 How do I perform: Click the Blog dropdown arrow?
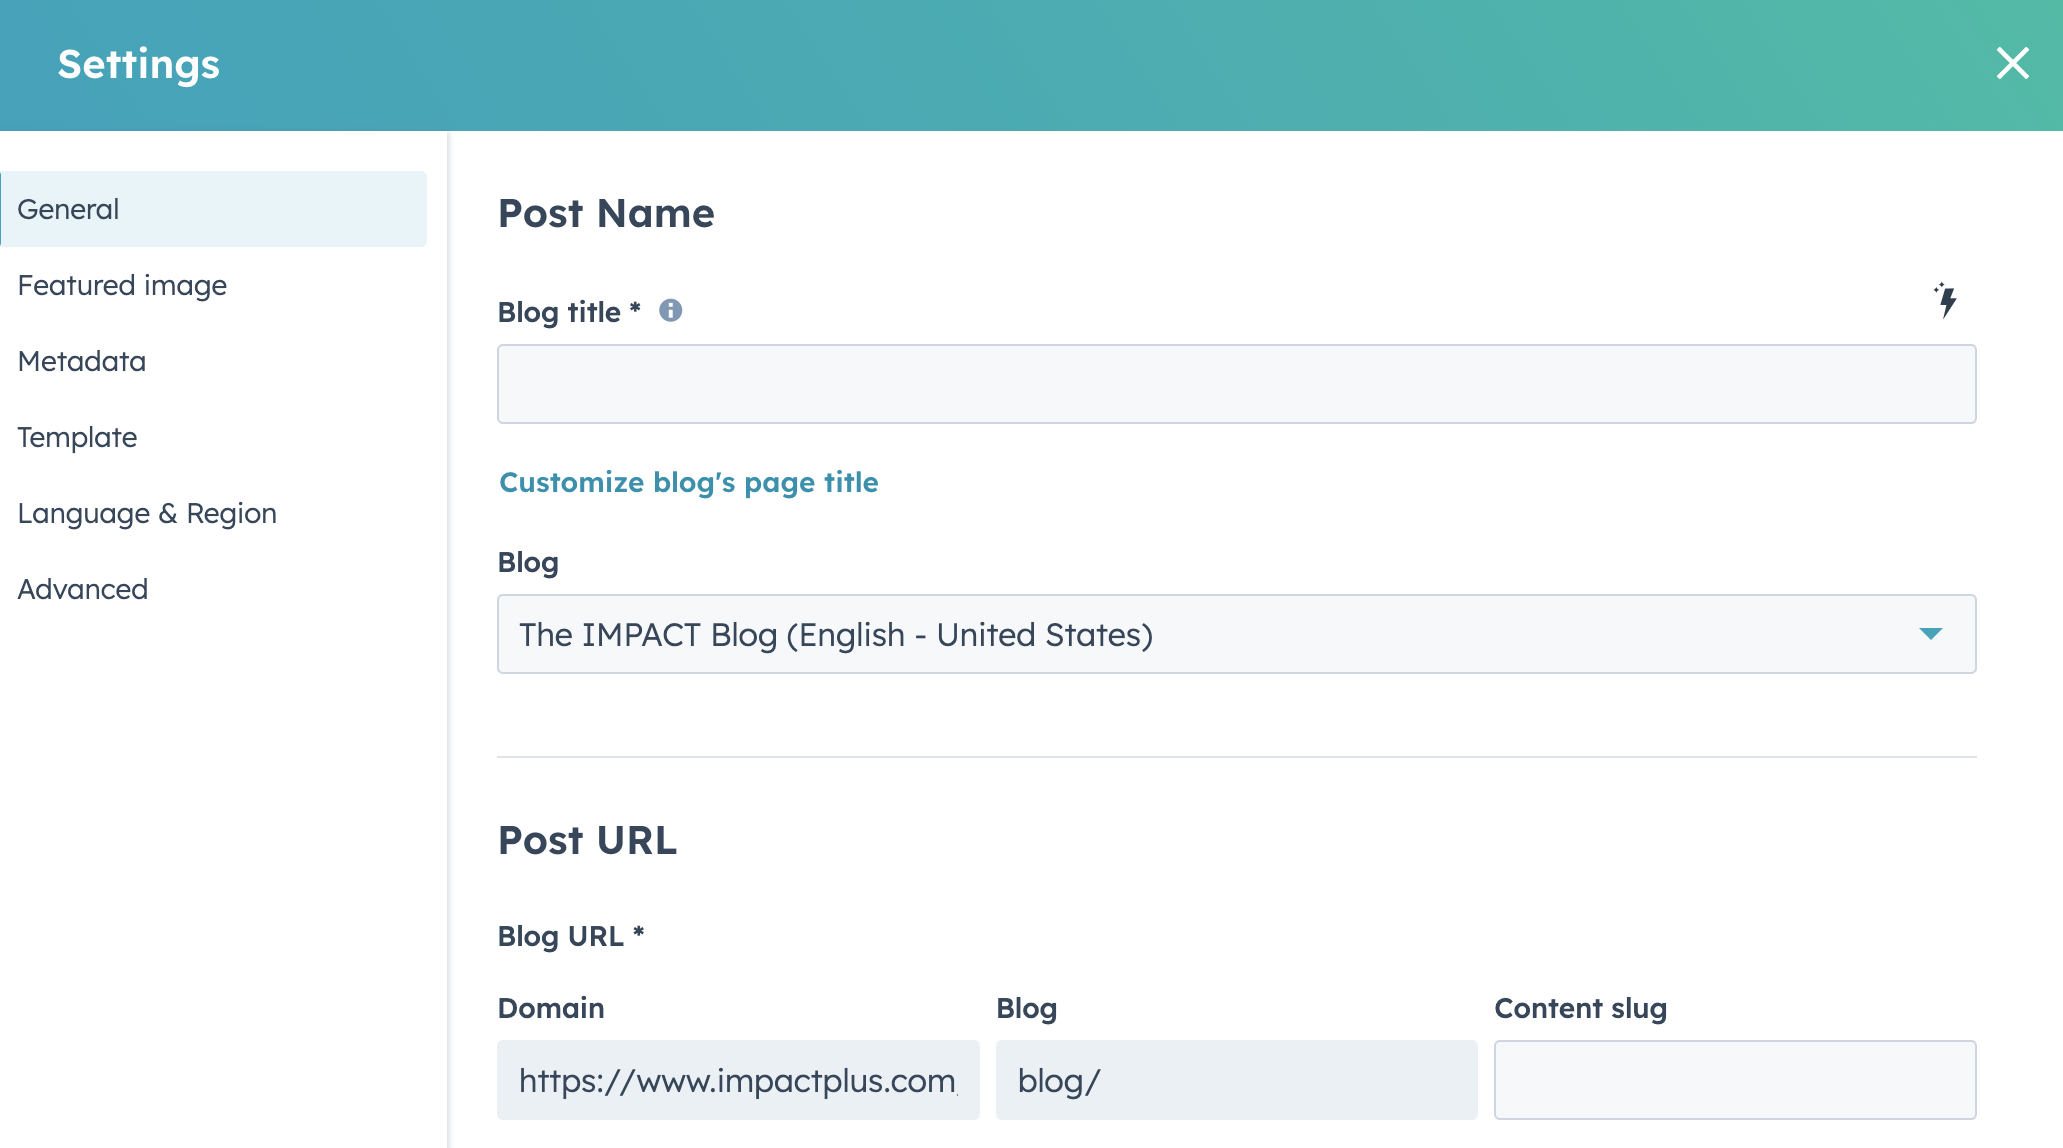1930,634
